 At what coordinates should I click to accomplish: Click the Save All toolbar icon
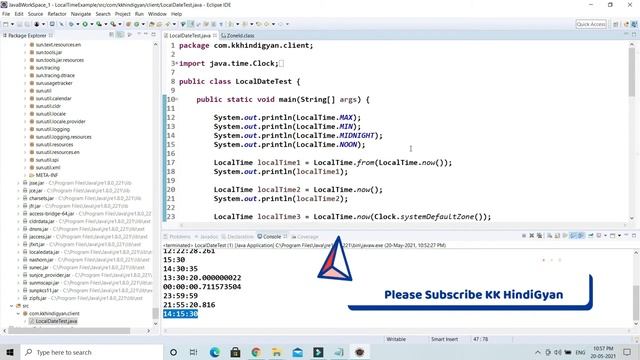pos(27,24)
